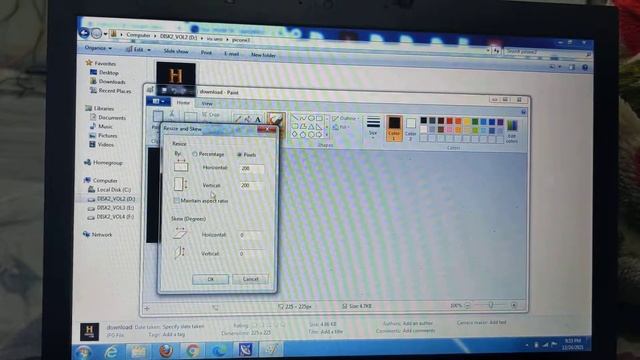Switch to the View tab in Paint
The image size is (640, 360).
click(x=207, y=103)
